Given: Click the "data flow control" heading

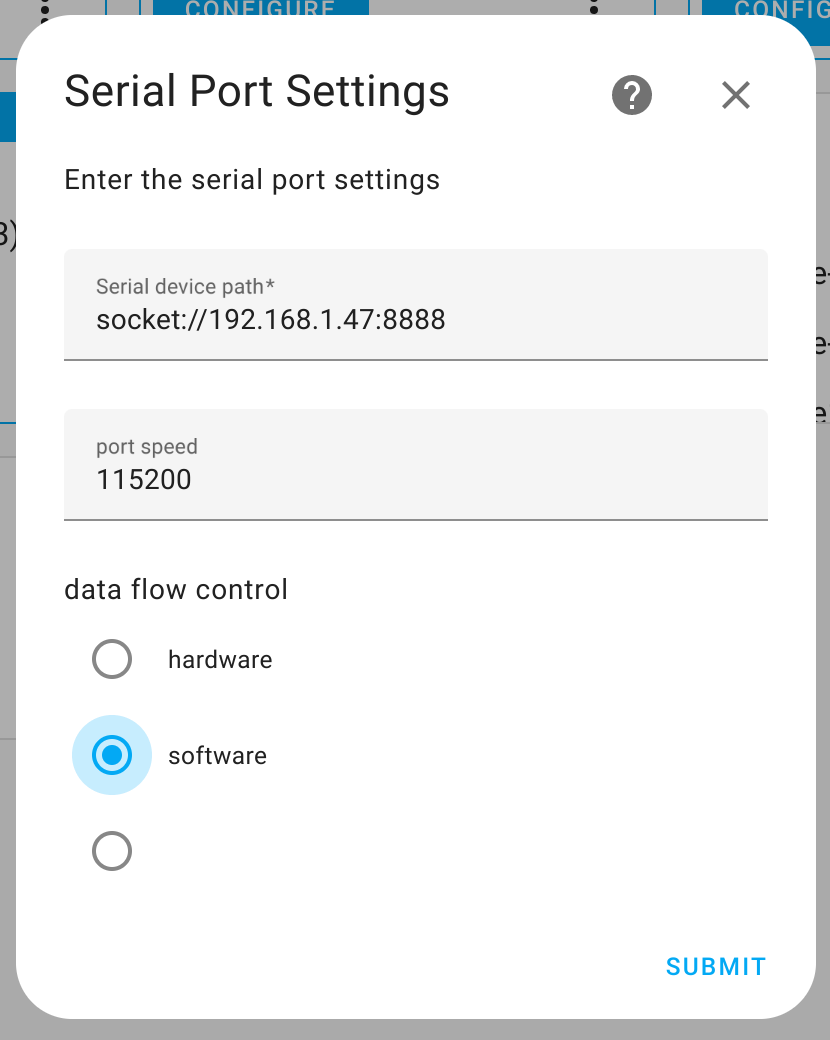Looking at the screenshot, I should point(176,590).
